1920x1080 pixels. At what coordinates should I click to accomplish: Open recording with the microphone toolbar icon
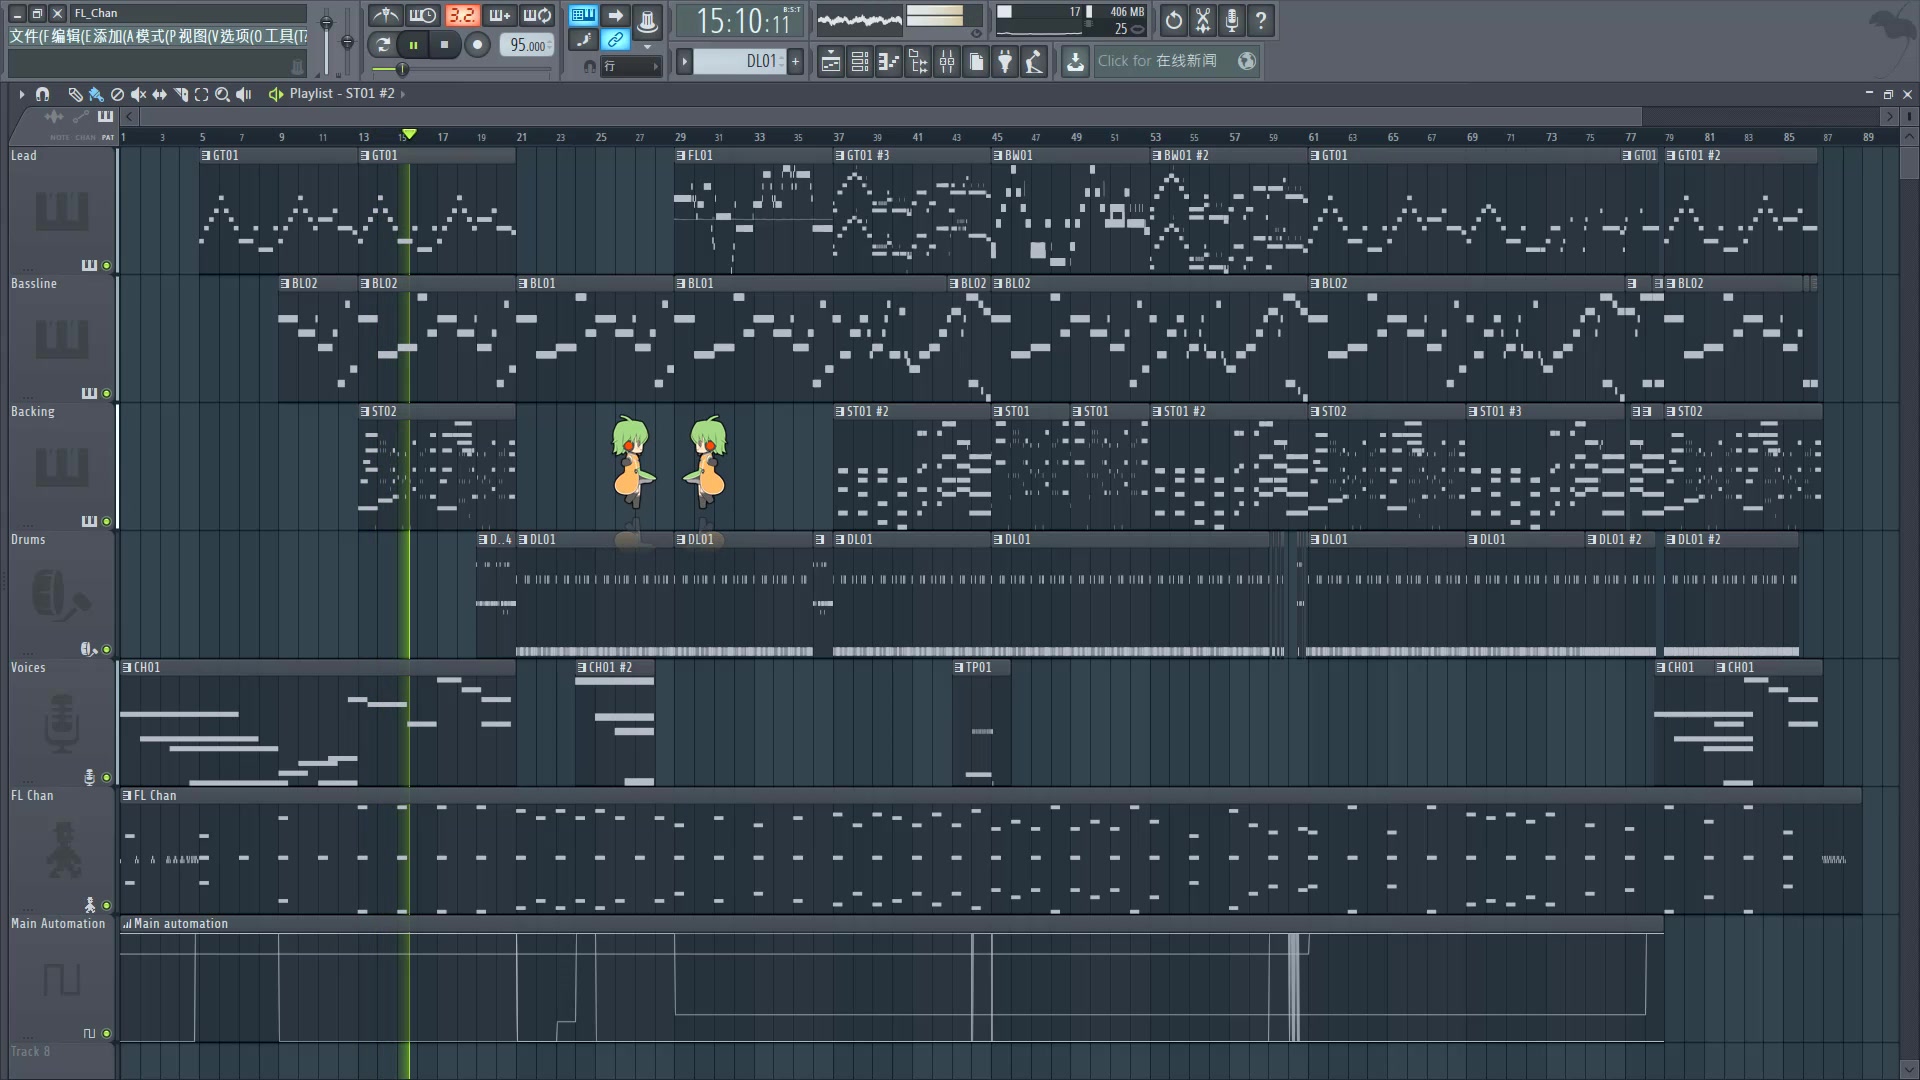click(x=1231, y=21)
